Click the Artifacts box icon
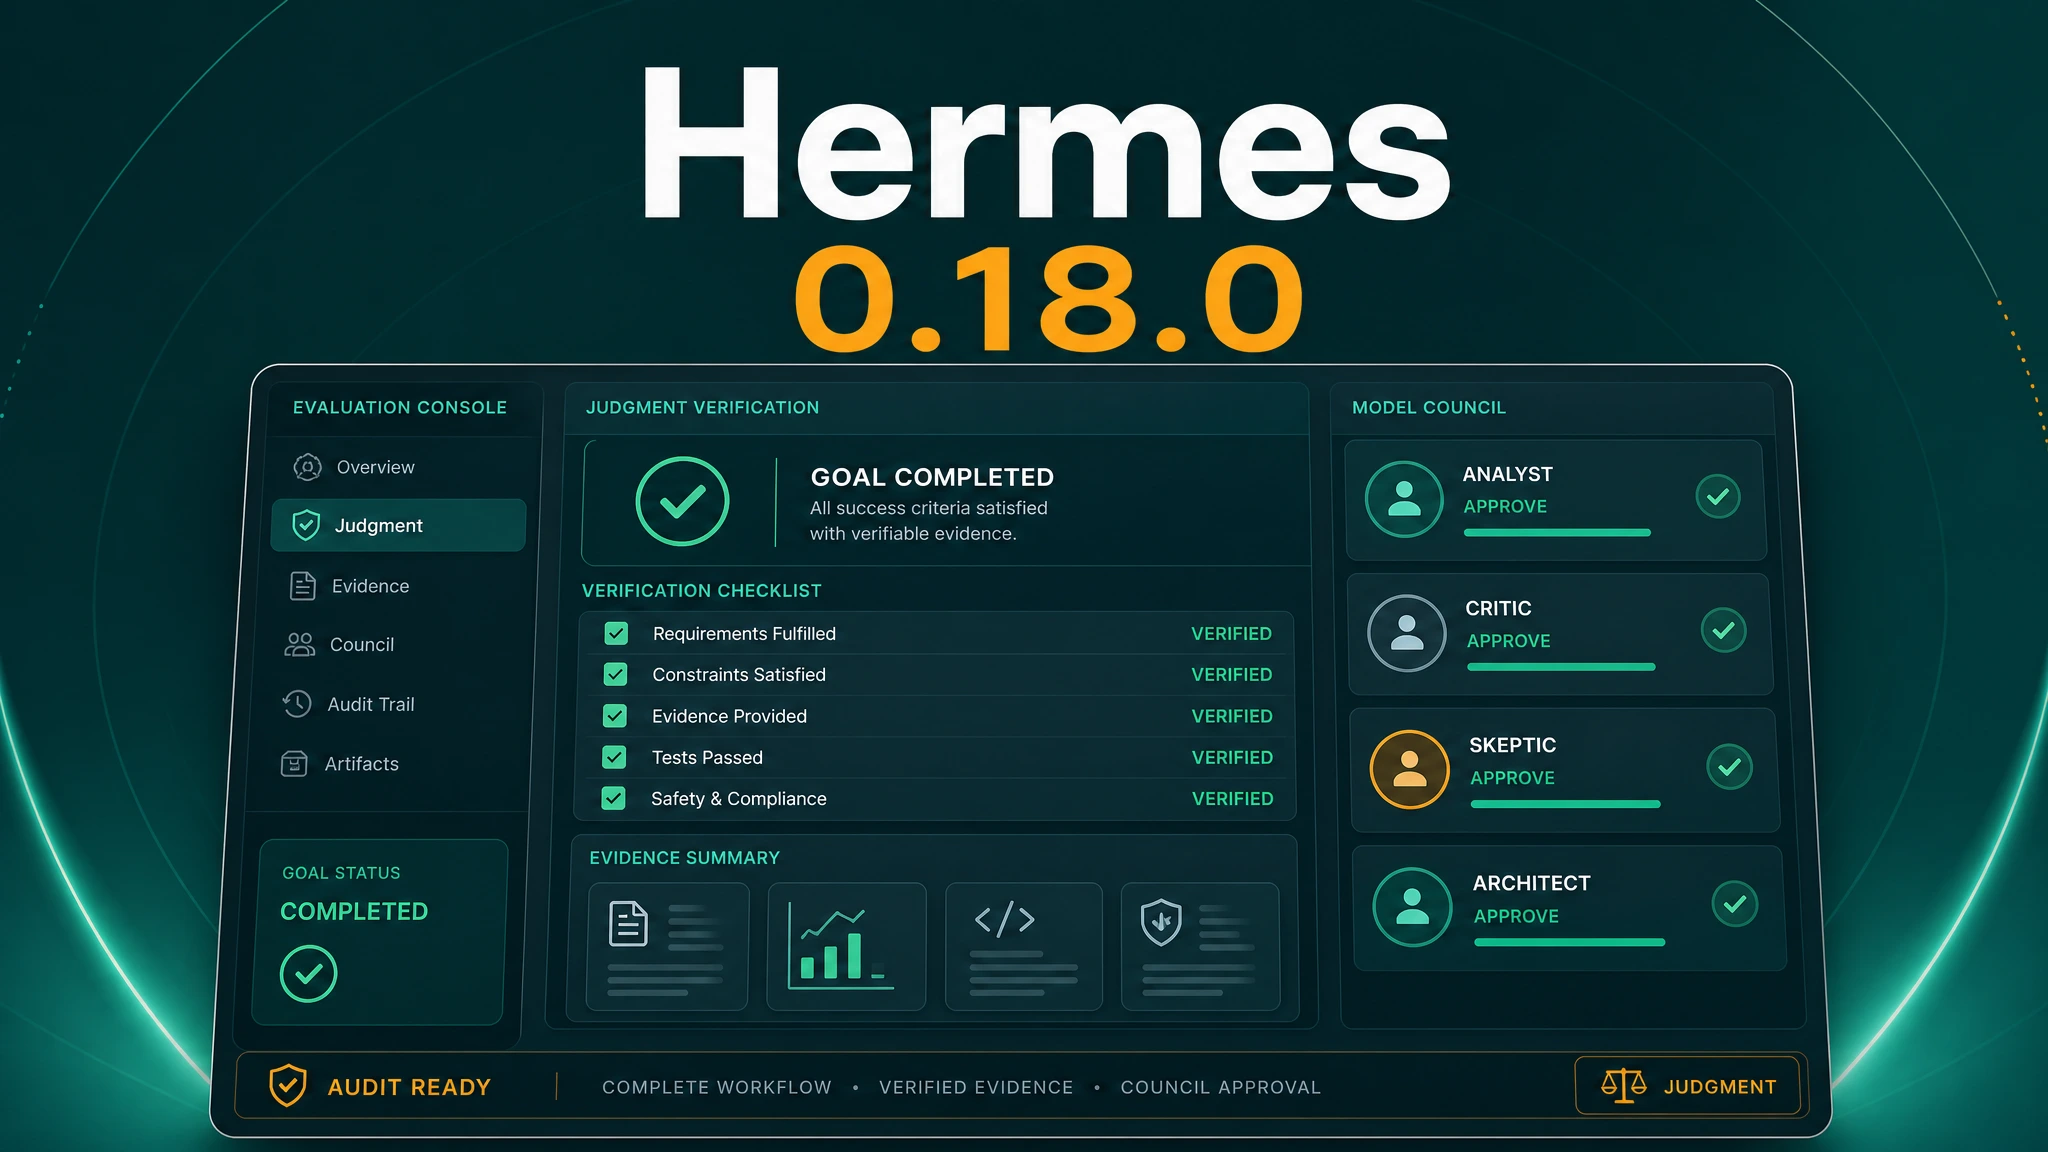Screen dimensions: 2048x1152 click(x=294, y=764)
